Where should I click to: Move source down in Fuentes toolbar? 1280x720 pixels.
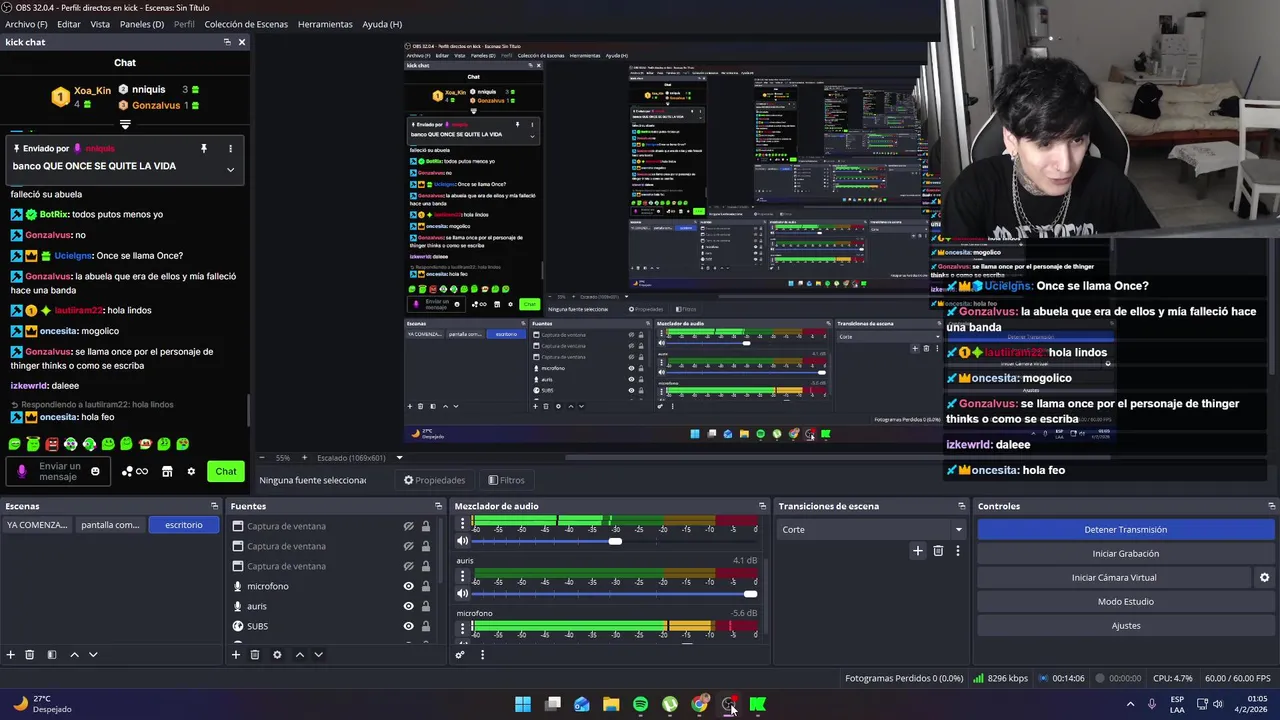click(318, 655)
